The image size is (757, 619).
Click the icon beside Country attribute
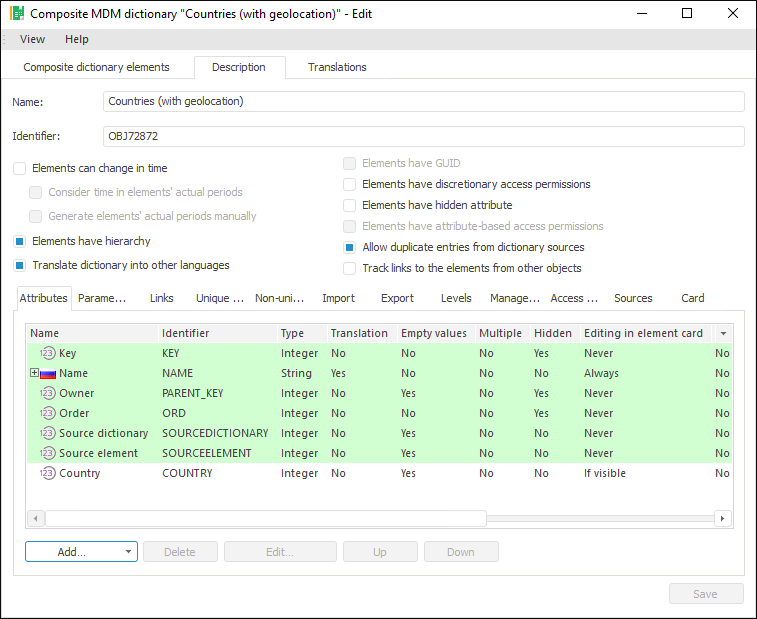click(47, 473)
